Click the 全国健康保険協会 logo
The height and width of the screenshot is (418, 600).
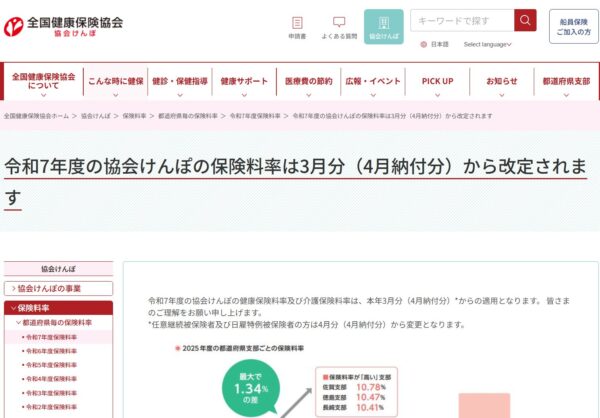click(x=63, y=27)
